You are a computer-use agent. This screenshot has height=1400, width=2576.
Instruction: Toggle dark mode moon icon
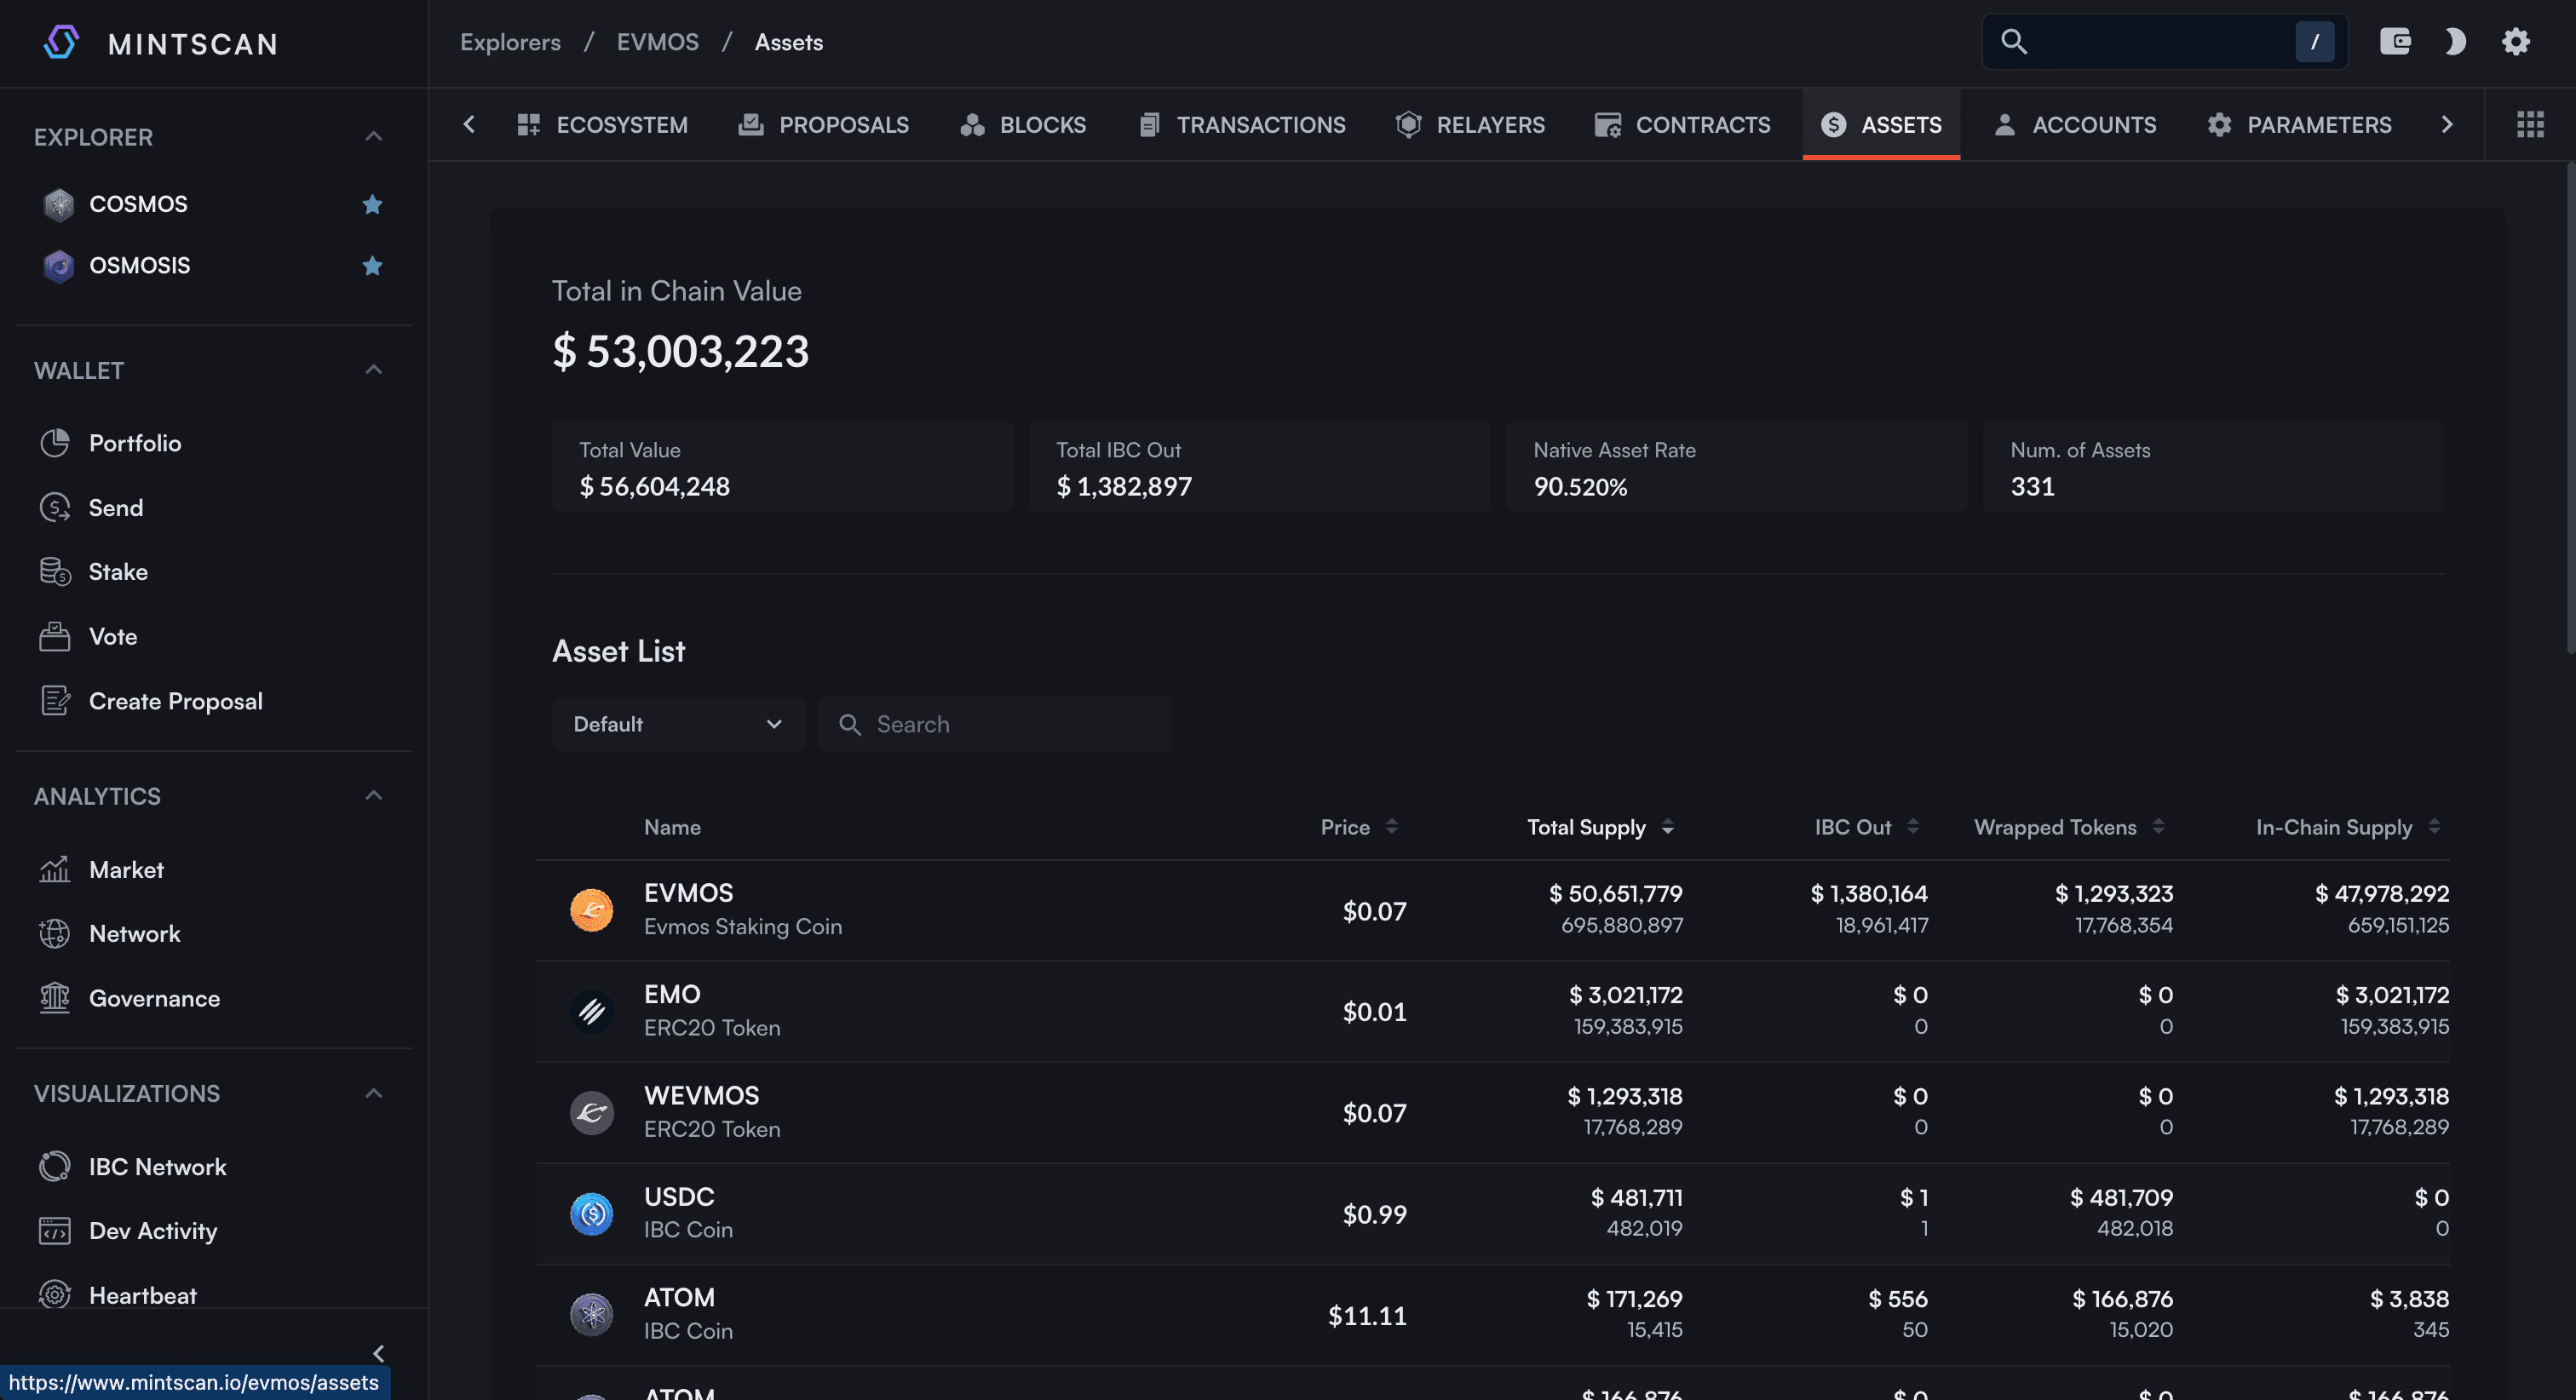pyautogui.click(x=2455, y=42)
